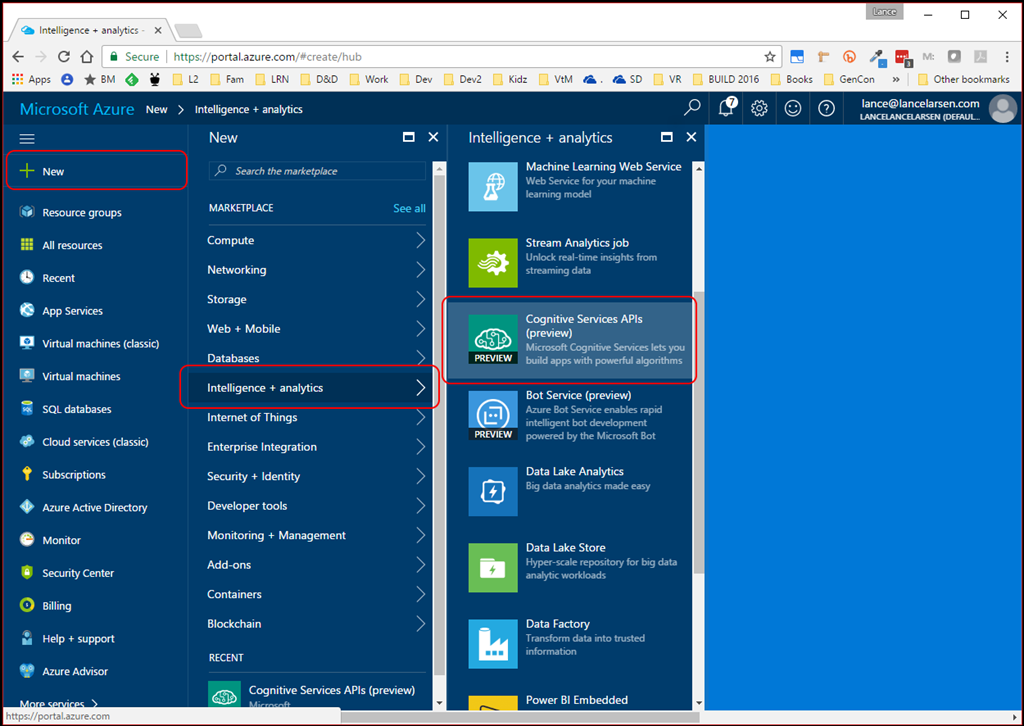Open the portal settings gear

pyautogui.click(x=759, y=108)
